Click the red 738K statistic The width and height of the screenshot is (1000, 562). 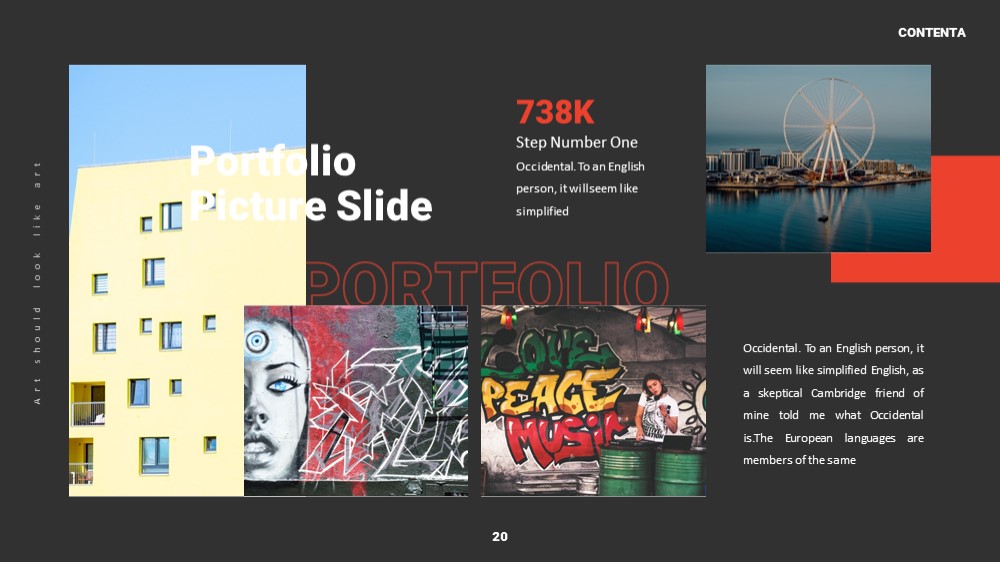[x=555, y=112]
